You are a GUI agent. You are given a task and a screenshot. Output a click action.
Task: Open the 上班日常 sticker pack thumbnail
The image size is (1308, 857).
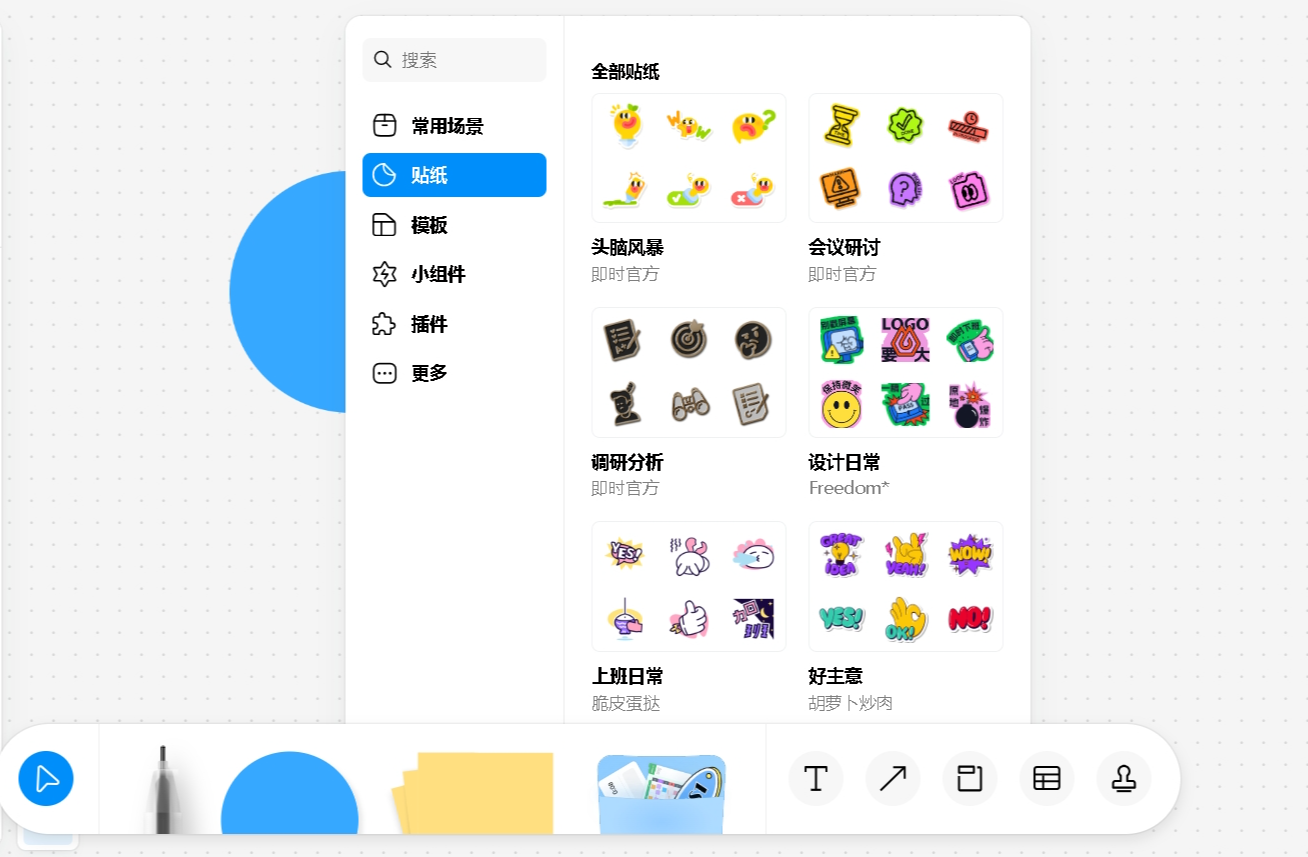click(x=689, y=586)
